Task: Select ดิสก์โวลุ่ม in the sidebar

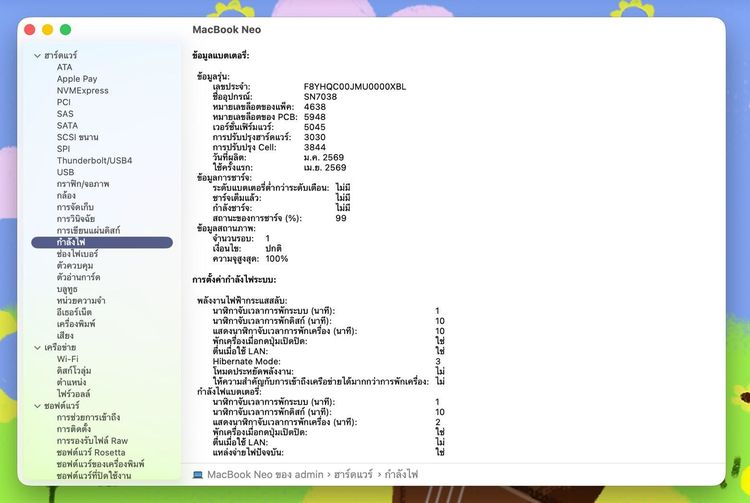Action: point(74,371)
